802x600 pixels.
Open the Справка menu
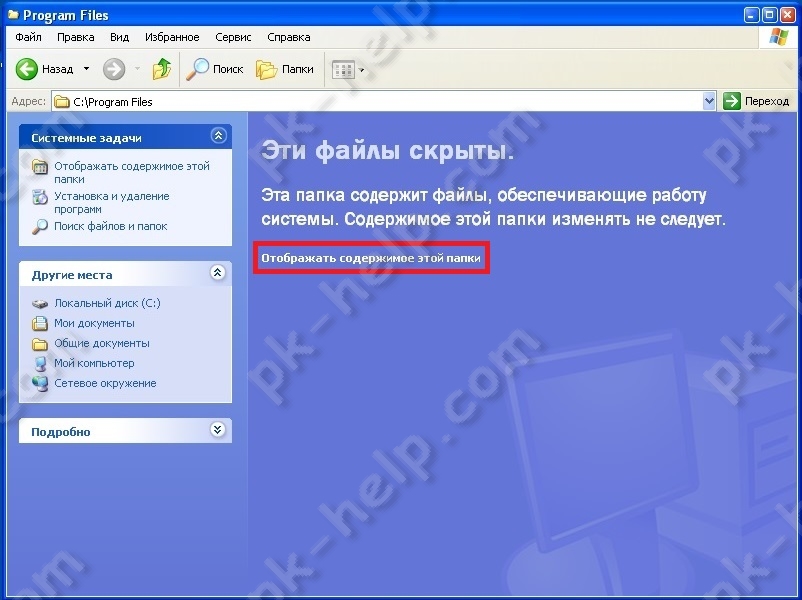[288, 37]
